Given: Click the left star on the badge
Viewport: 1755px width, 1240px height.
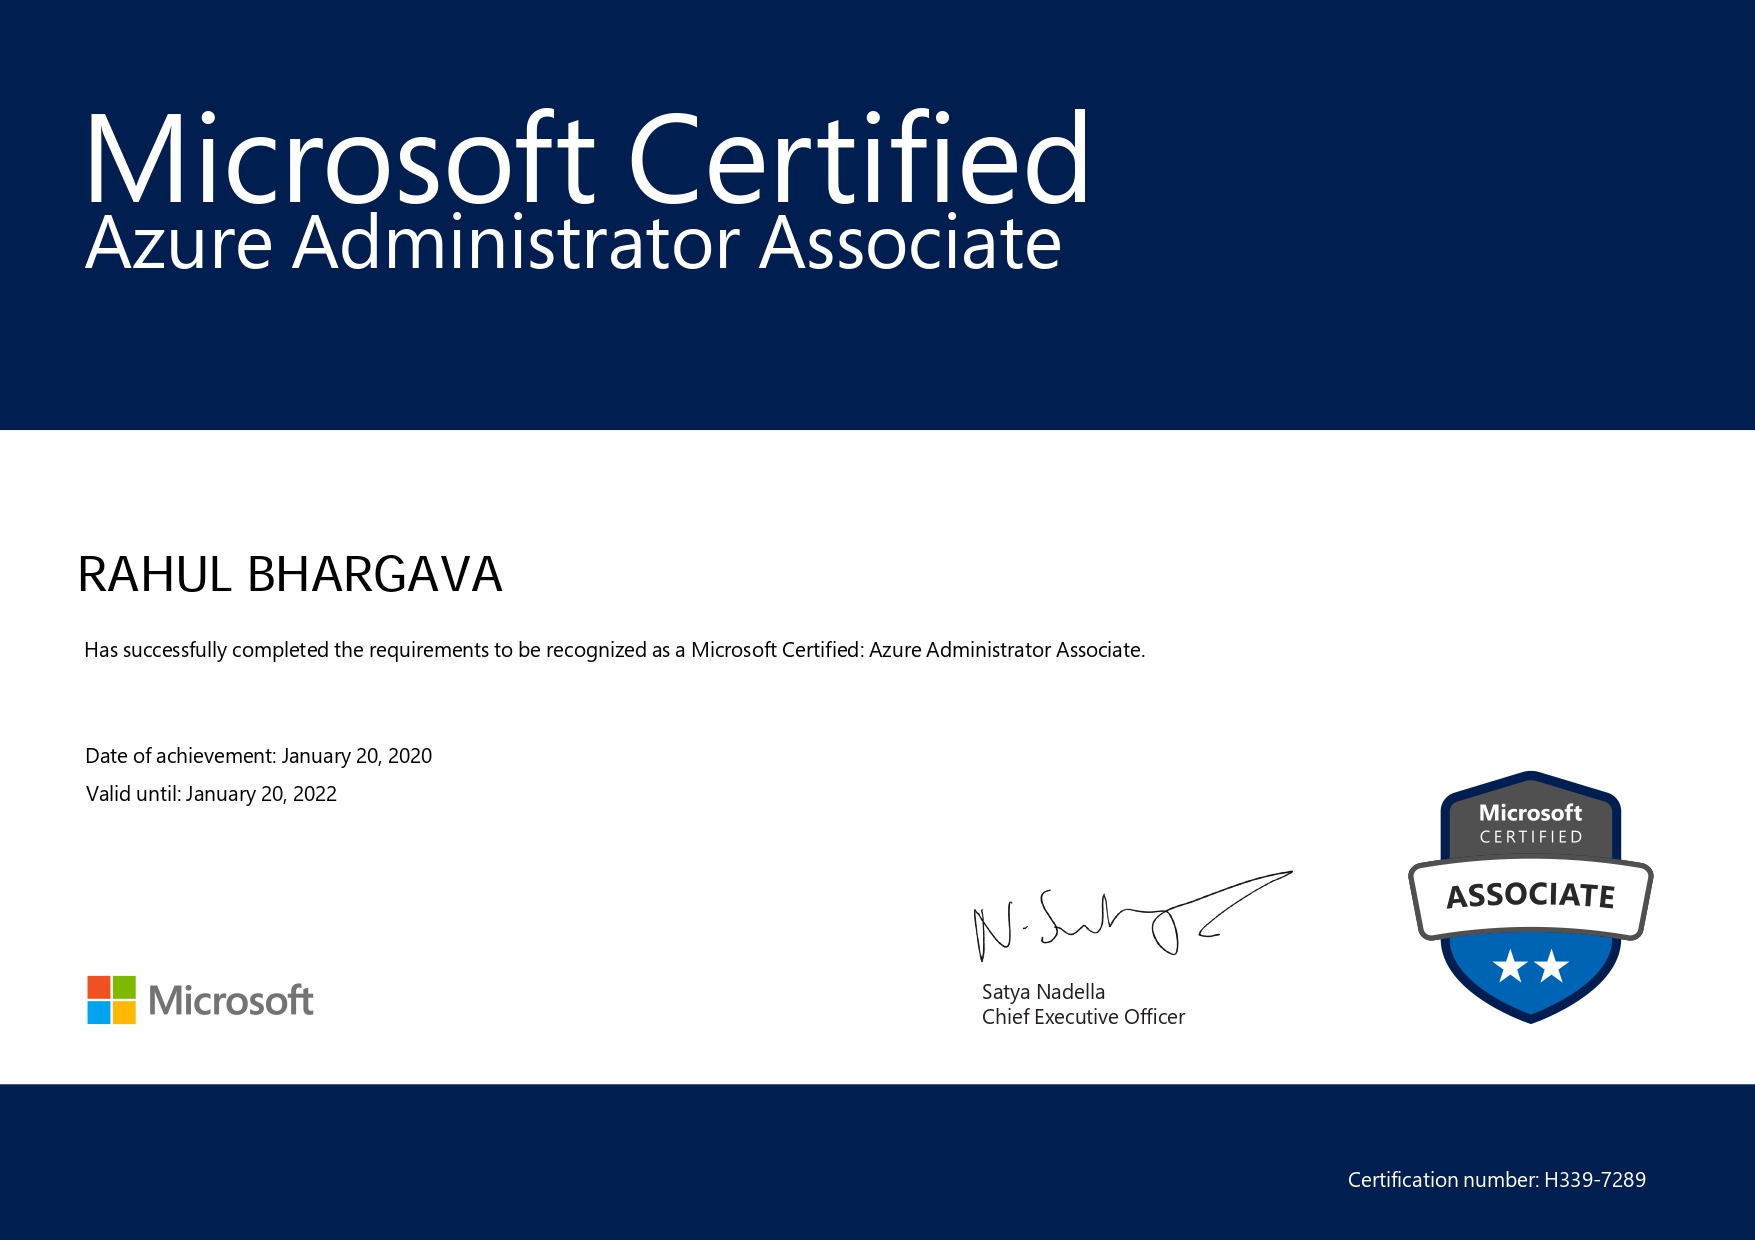Looking at the screenshot, I should point(1509,967).
